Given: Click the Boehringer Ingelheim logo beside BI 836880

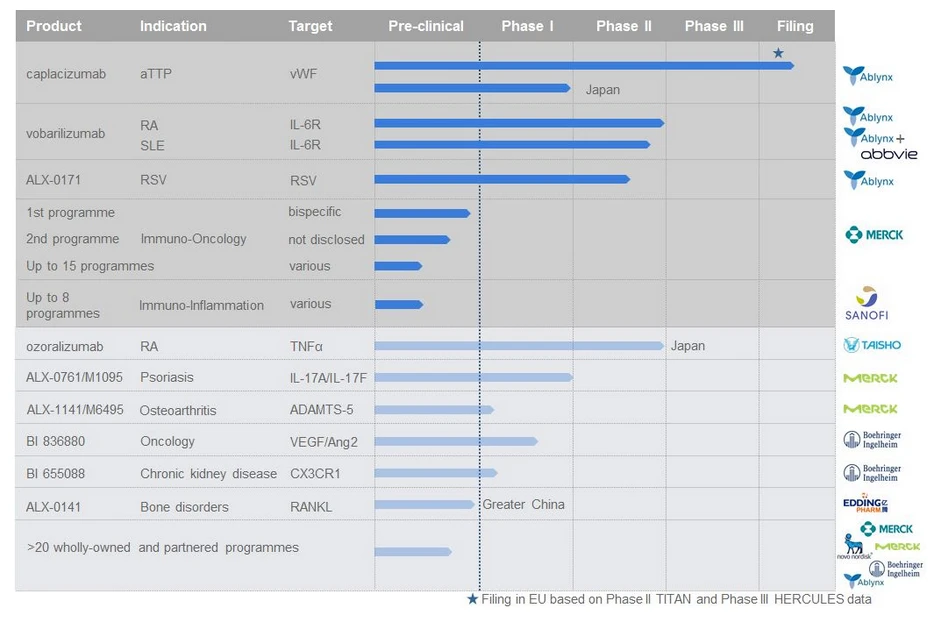Looking at the screenshot, I should tap(872, 440).
